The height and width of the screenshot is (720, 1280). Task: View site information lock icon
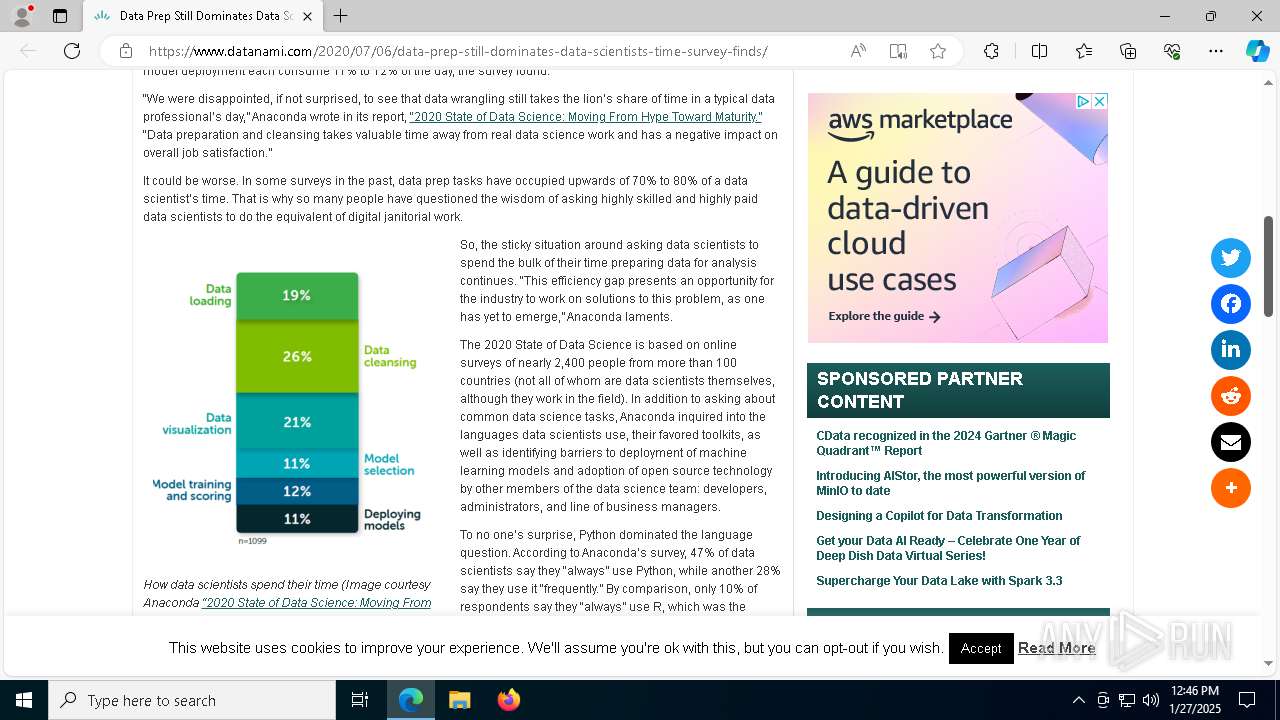pyautogui.click(x=125, y=51)
